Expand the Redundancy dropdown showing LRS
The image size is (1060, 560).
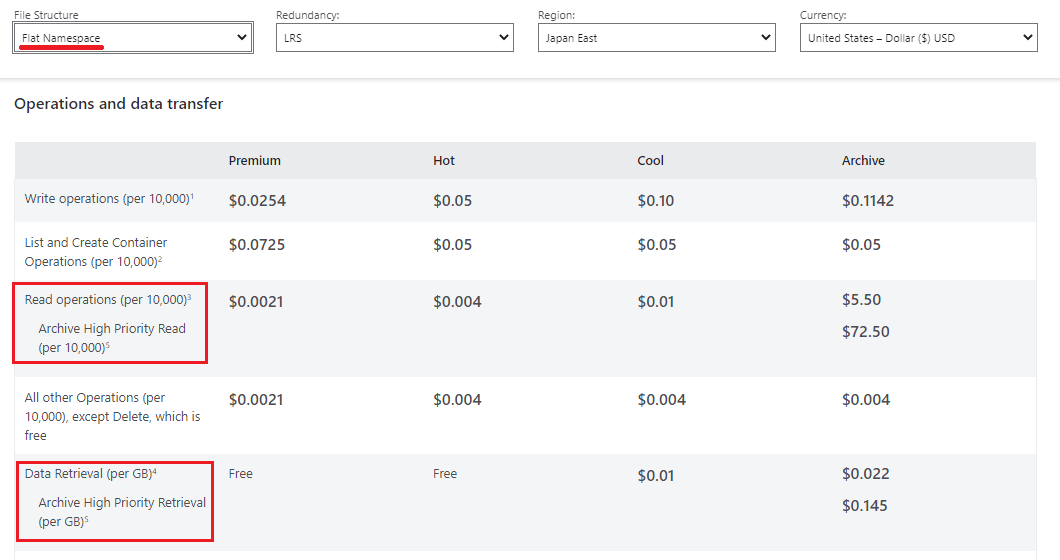pos(395,38)
